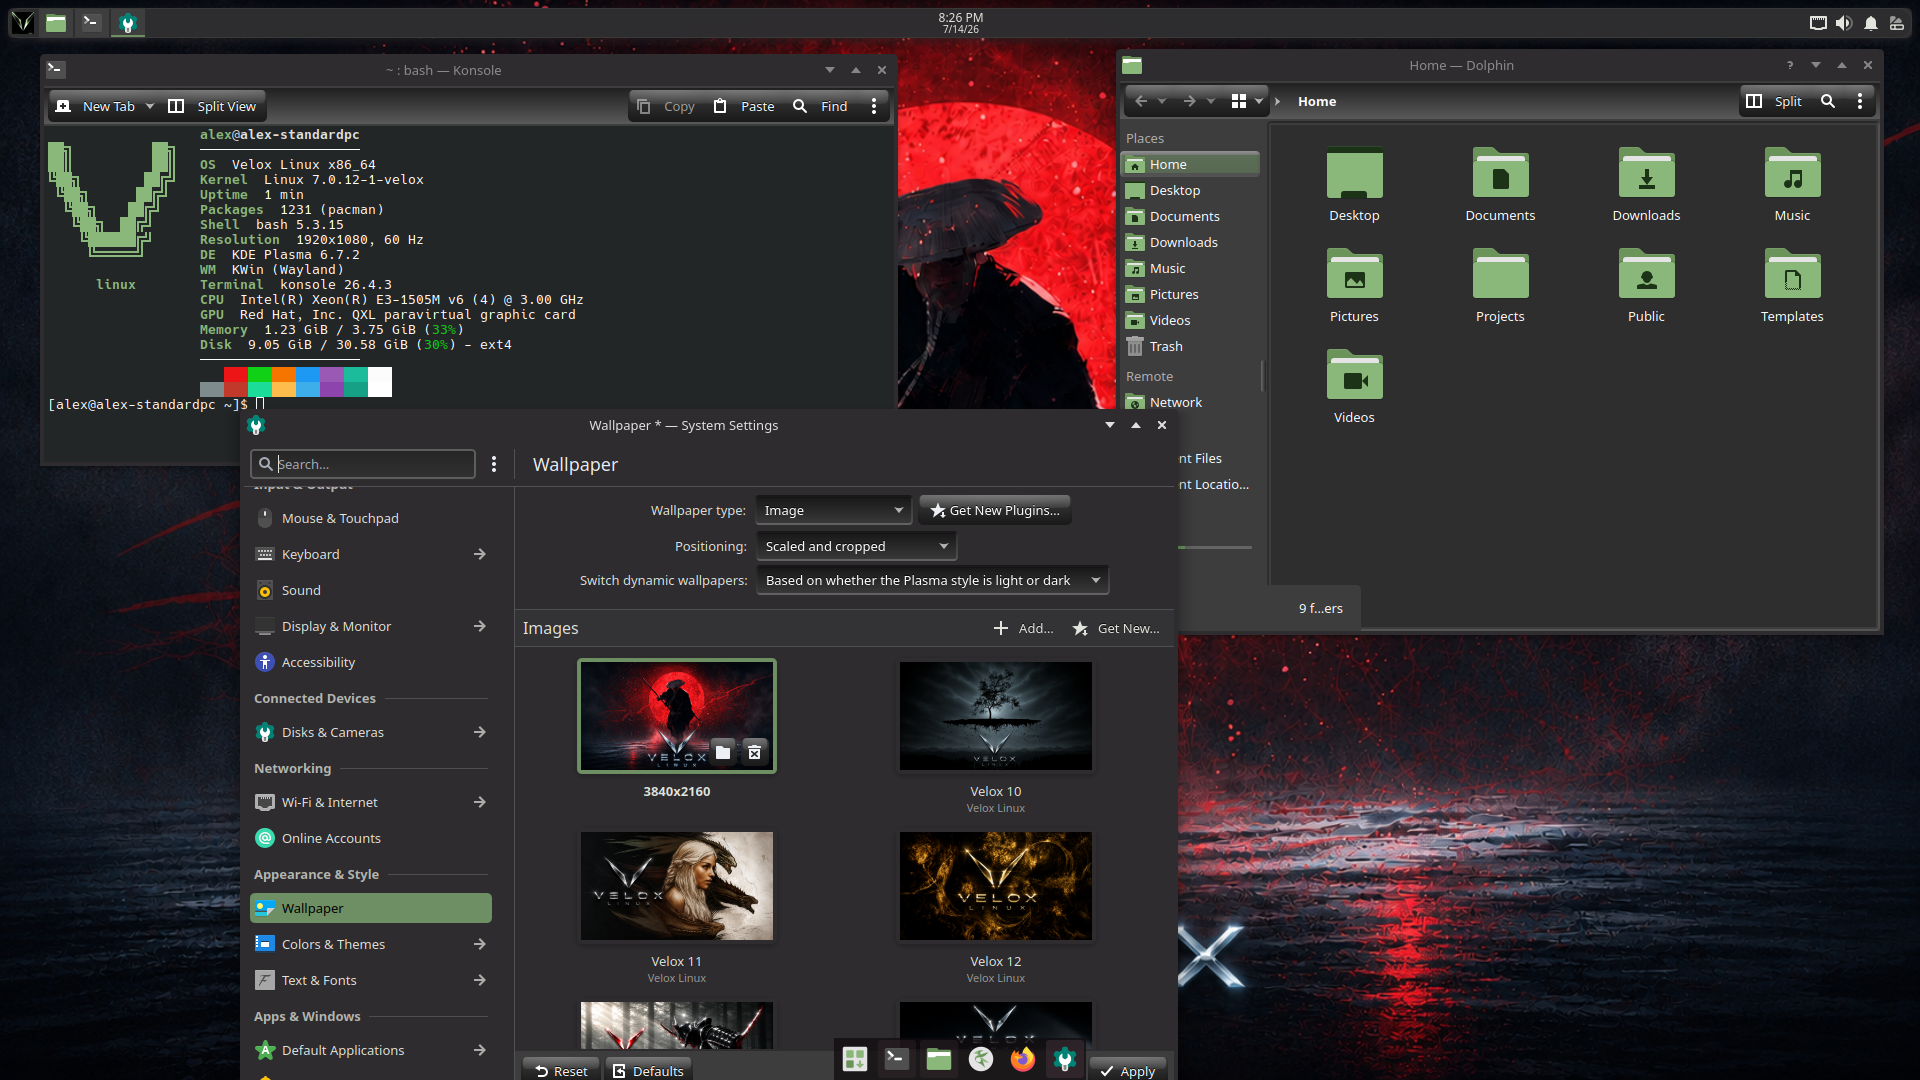Screen dimensions: 1920x1080
Task: Remove the 3840x2160 wallpaper via delete icon
Action: [755, 752]
